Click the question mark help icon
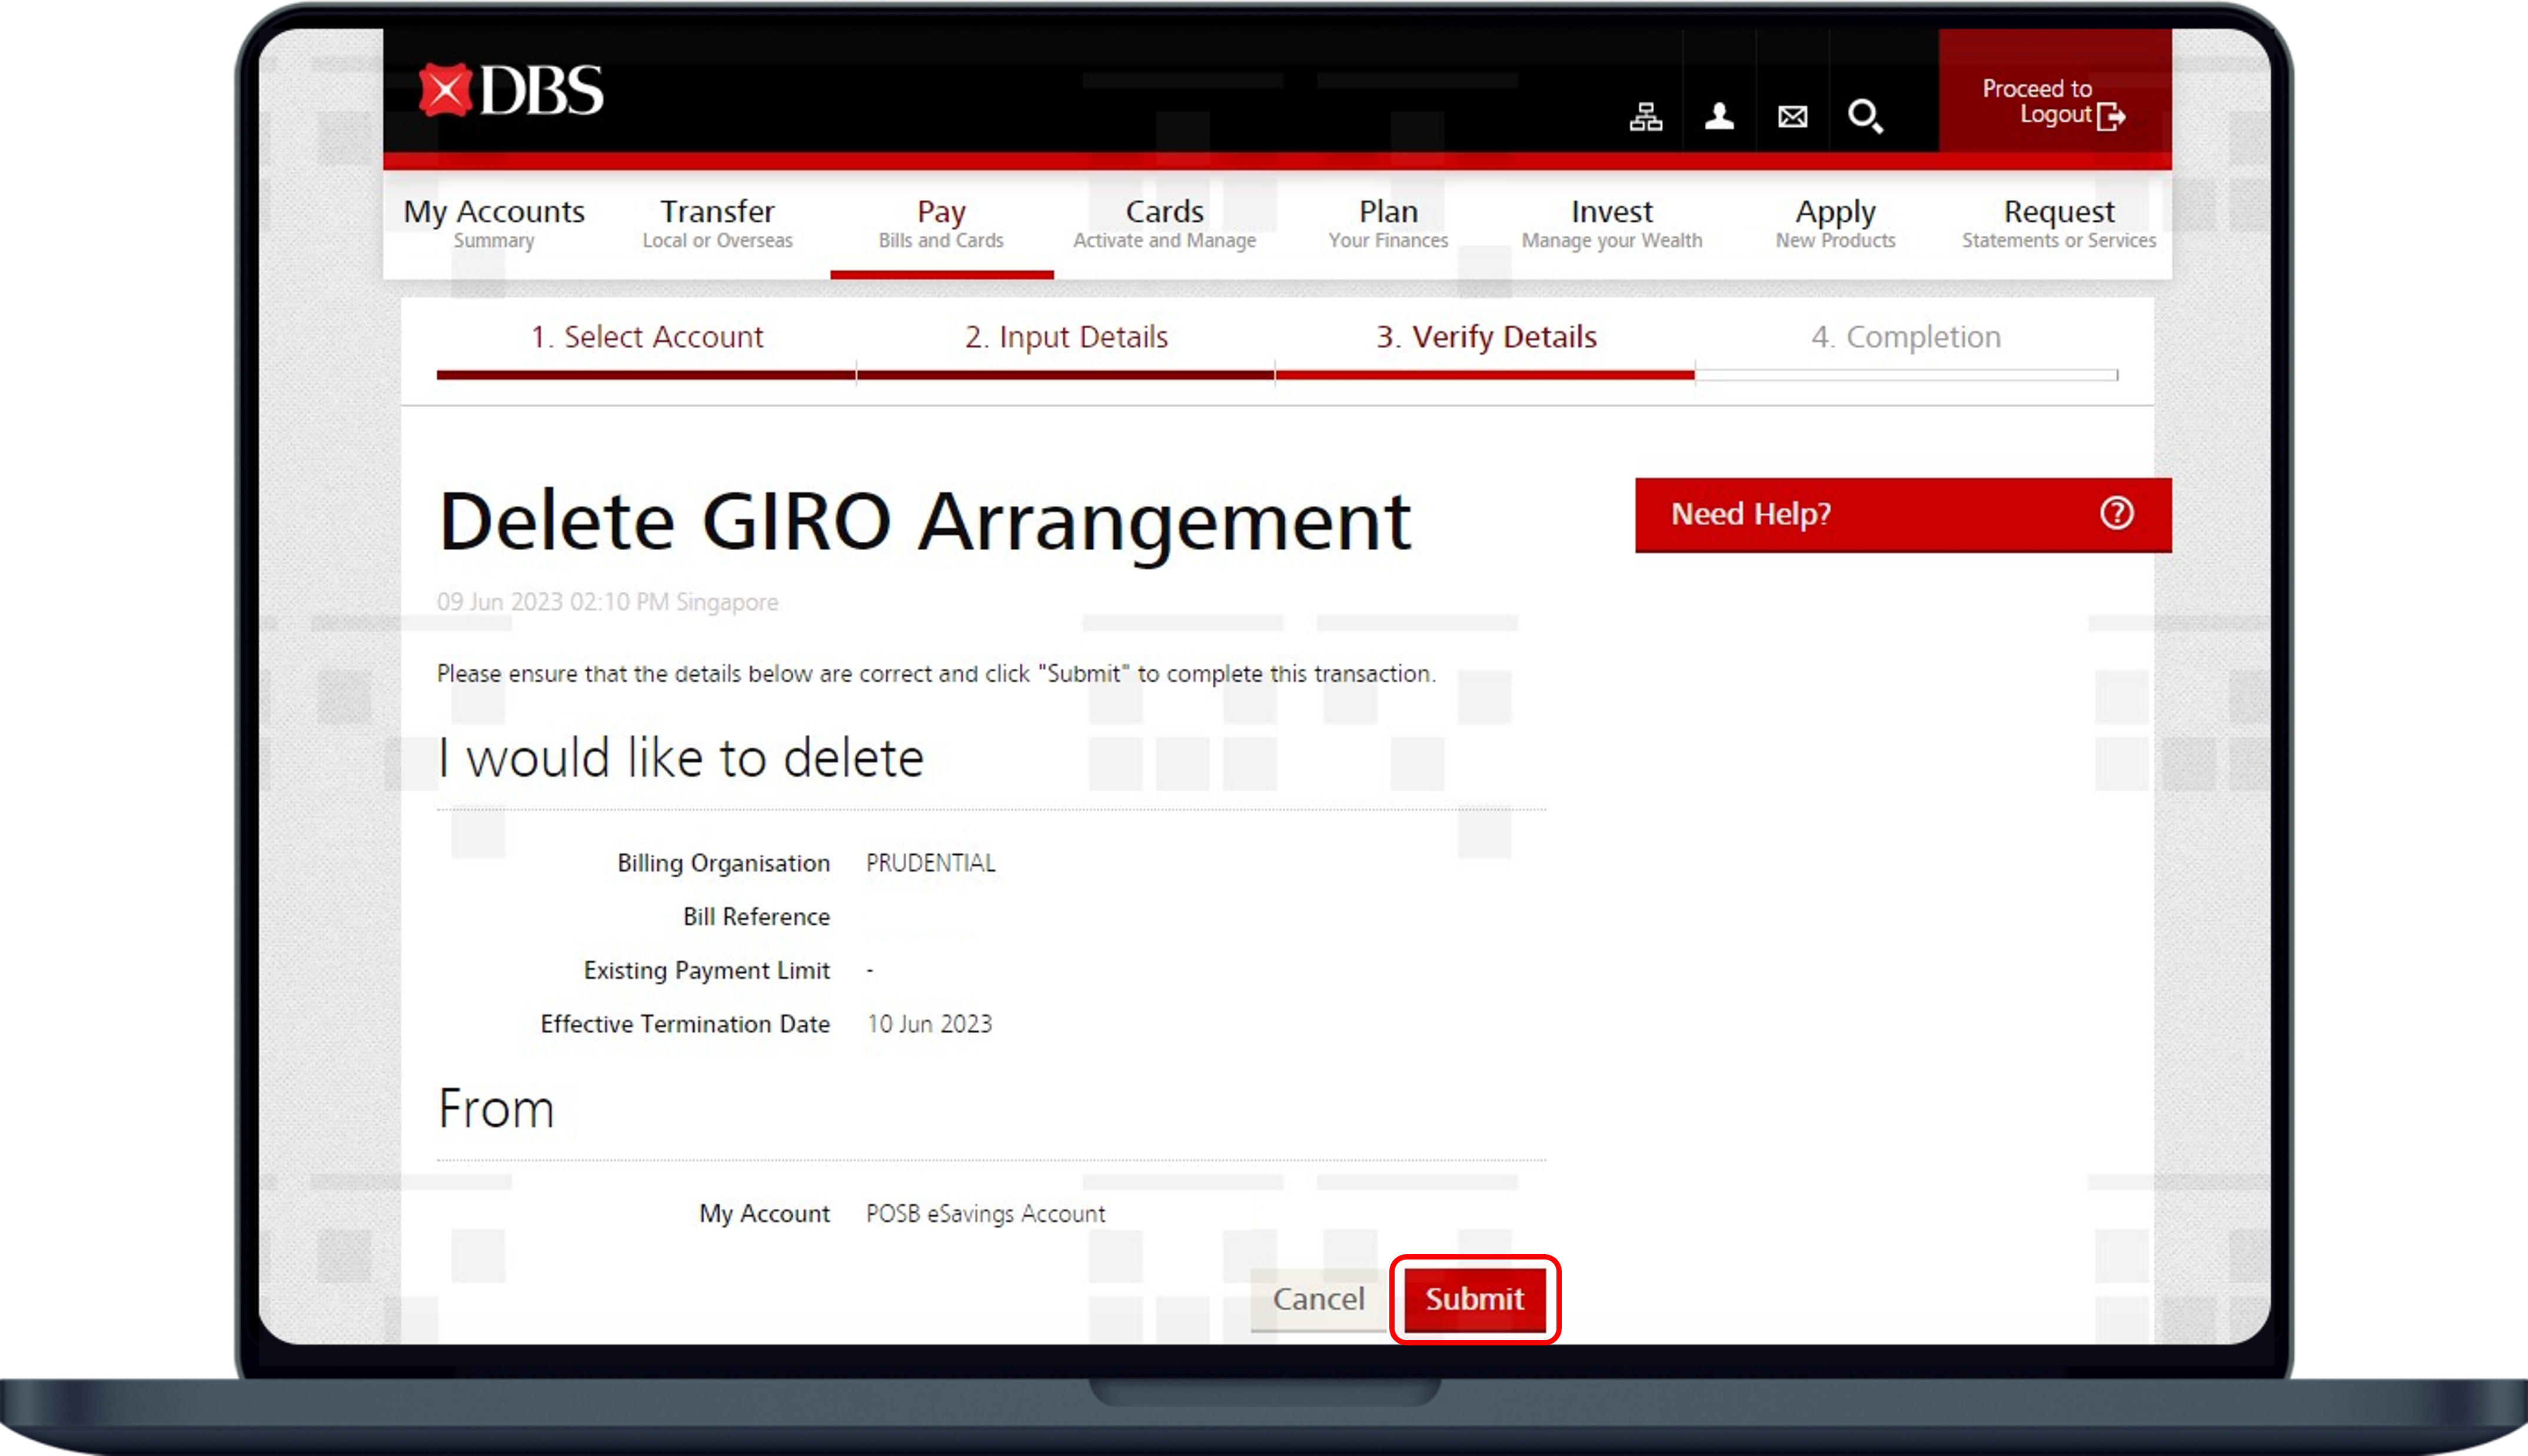Viewport: 2528px width, 1456px height. (x=2116, y=514)
